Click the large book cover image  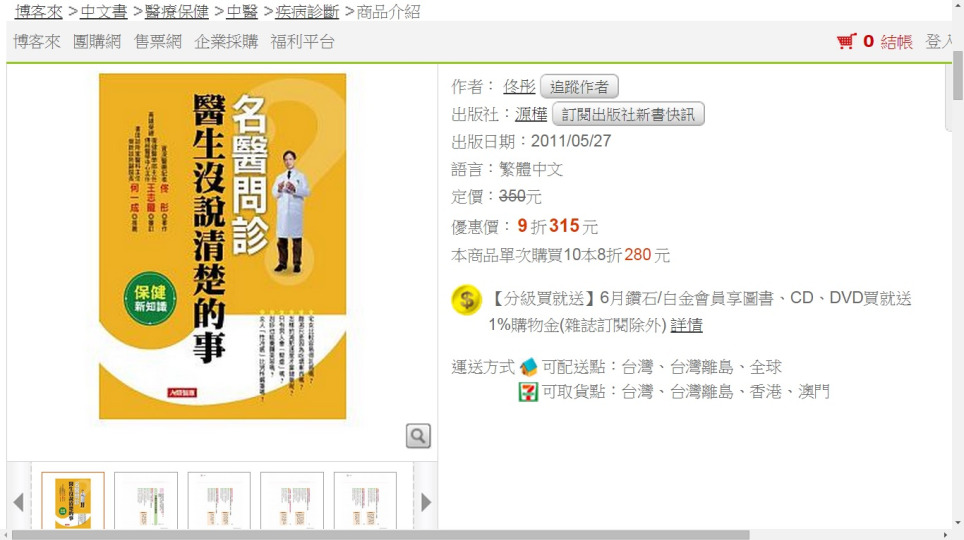click(x=223, y=246)
